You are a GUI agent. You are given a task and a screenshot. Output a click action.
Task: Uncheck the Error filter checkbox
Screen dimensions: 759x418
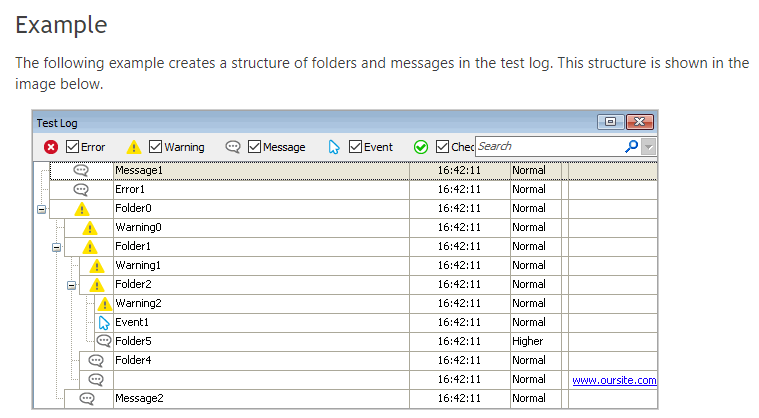pyautogui.click(x=73, y=147)
